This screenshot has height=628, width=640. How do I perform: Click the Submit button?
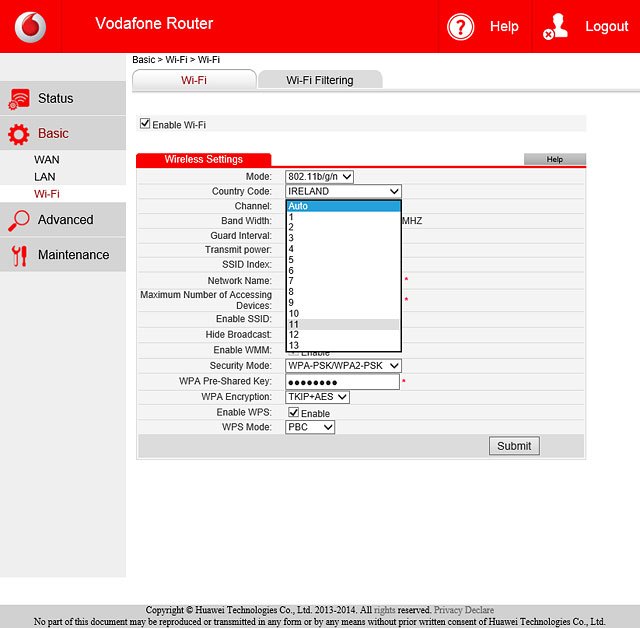pos(514,446)
